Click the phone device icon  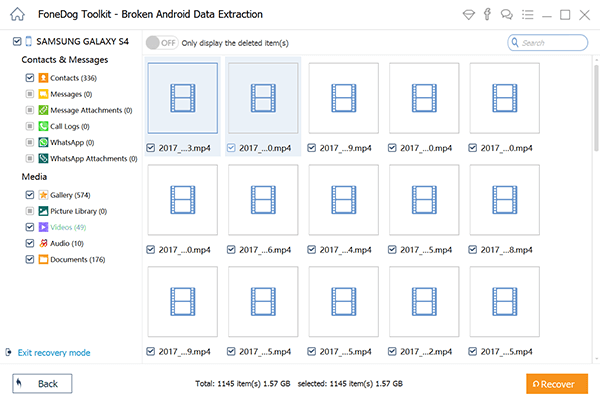pos(28,41)
